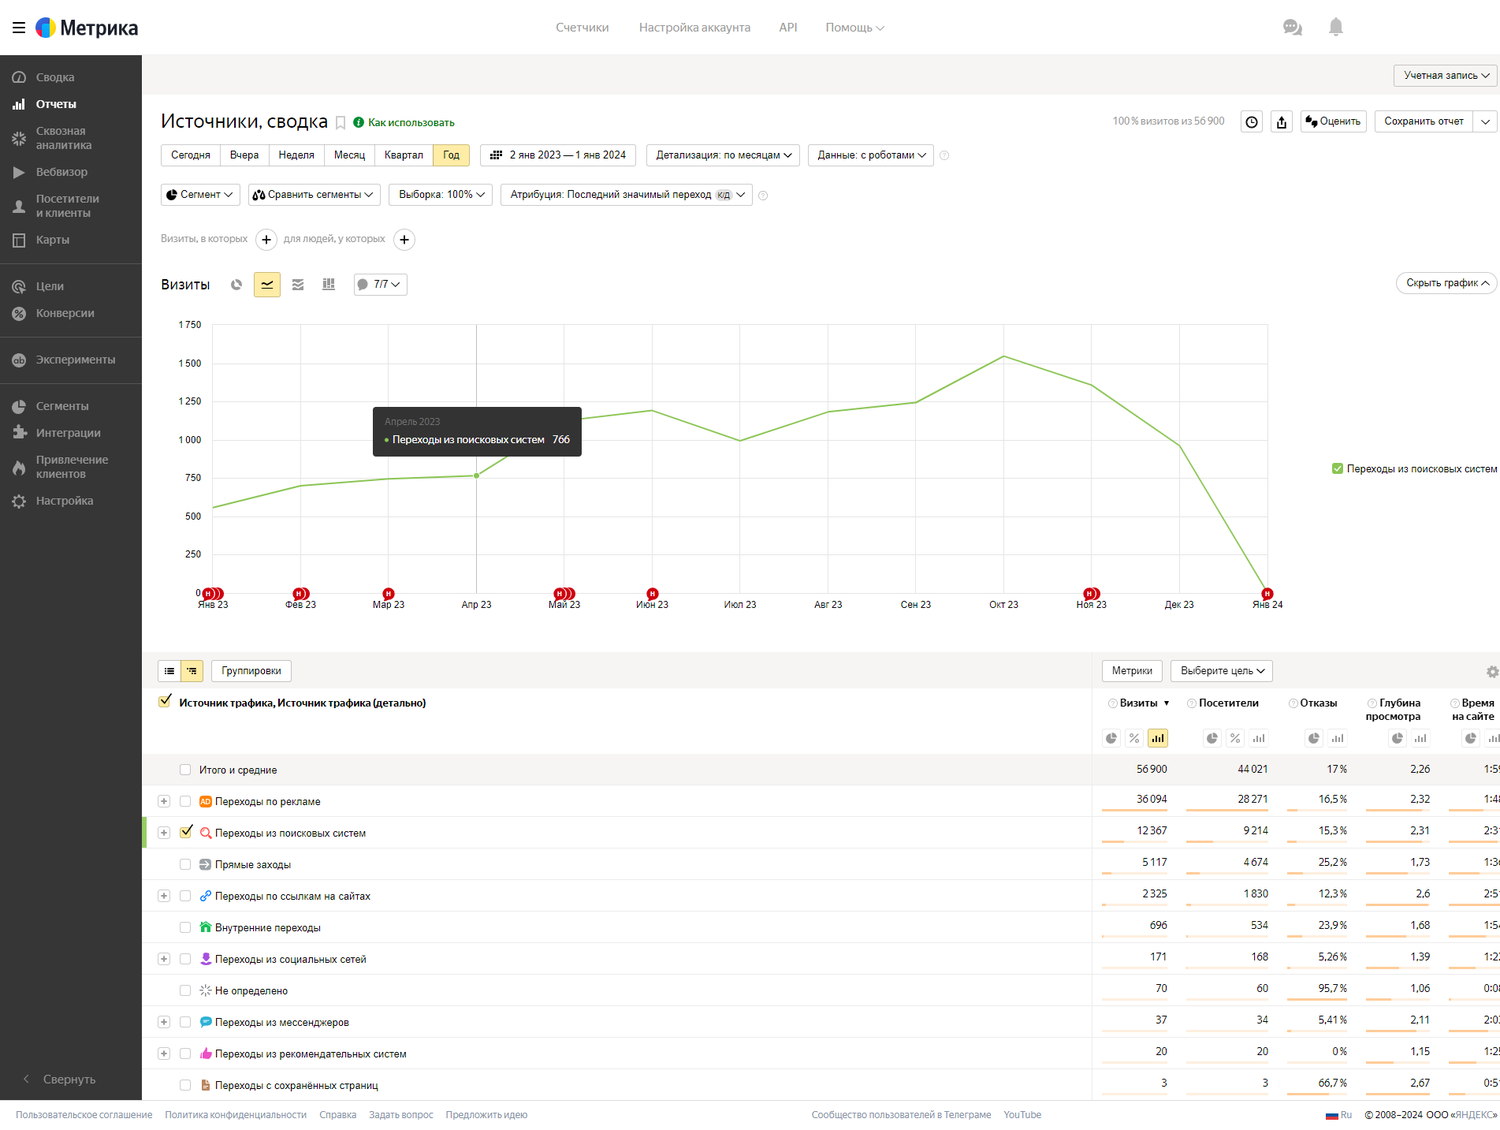Click annotation marker at Мар 23
The image size is (1500, 1130).
pos(389,594)
